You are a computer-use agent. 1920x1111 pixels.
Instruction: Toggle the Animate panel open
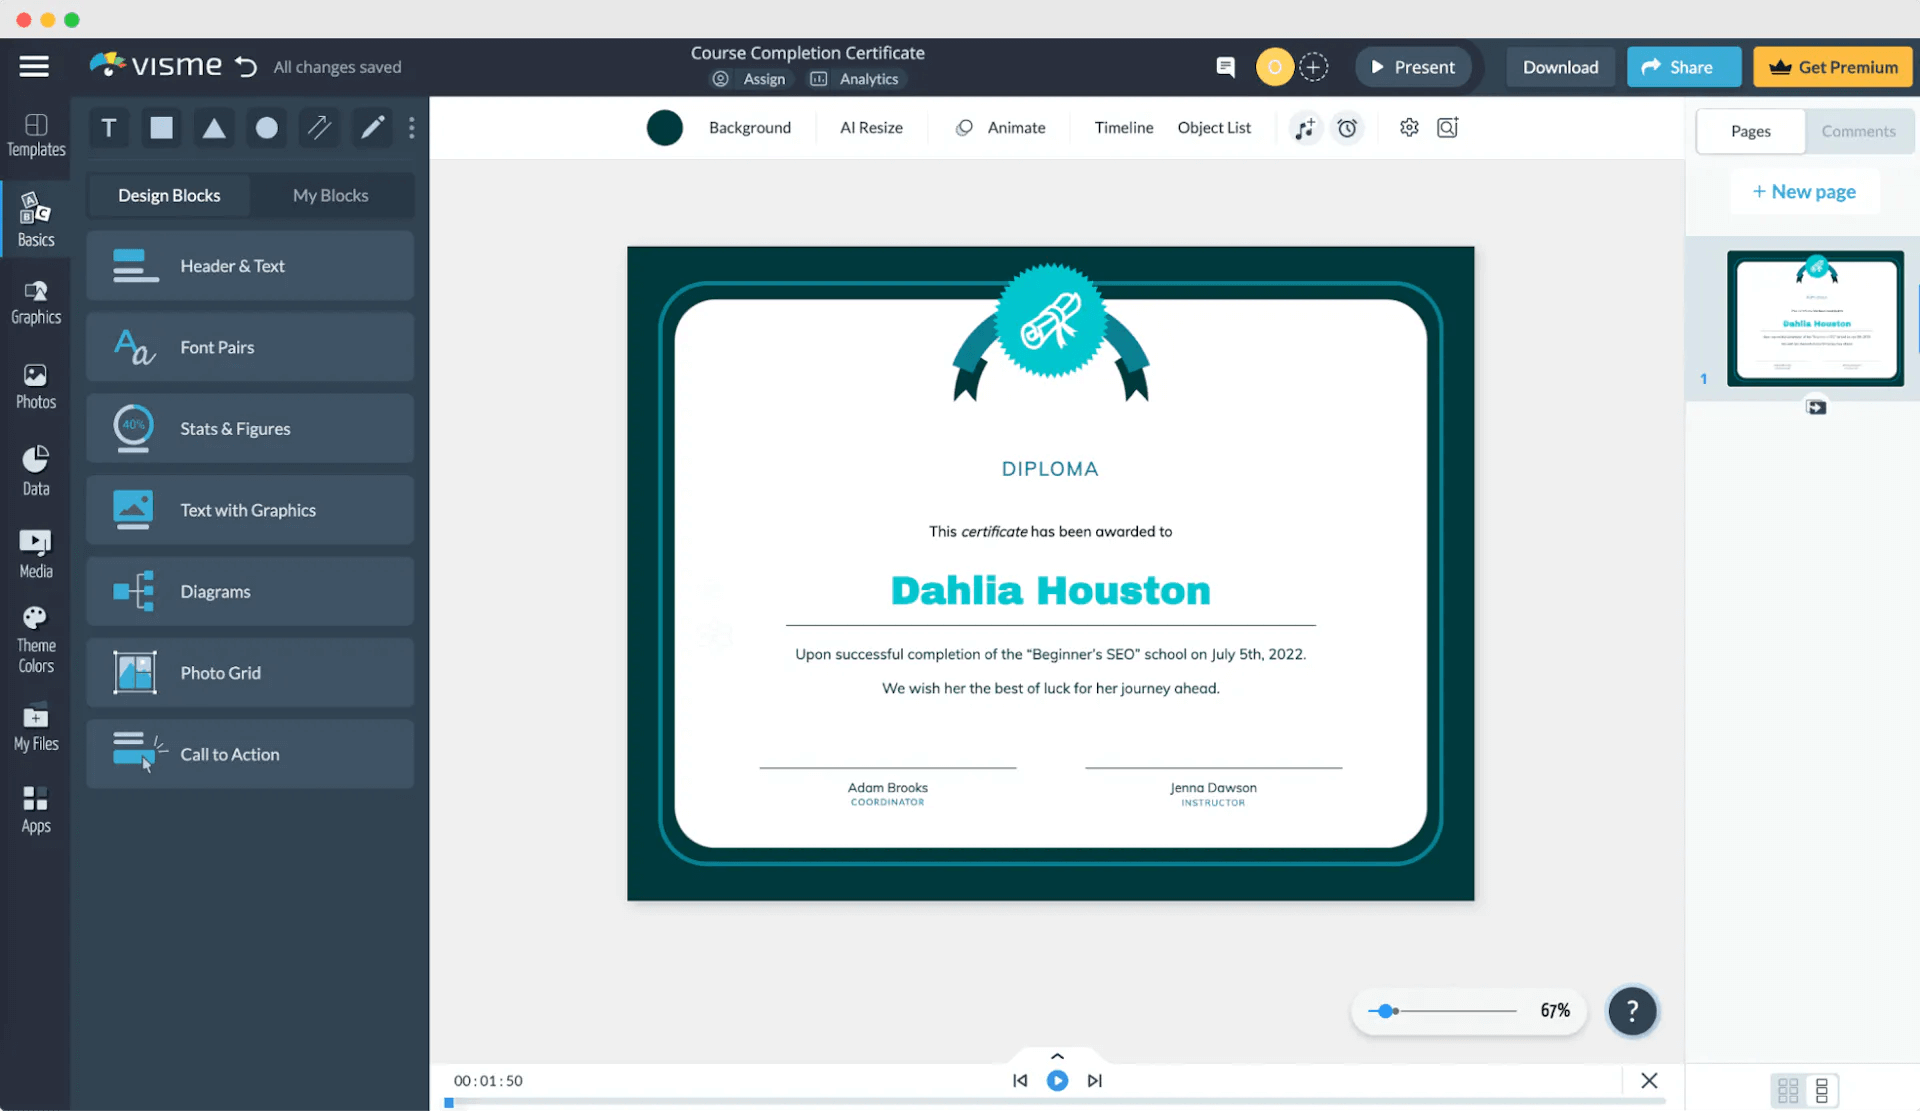[1000, 127]
